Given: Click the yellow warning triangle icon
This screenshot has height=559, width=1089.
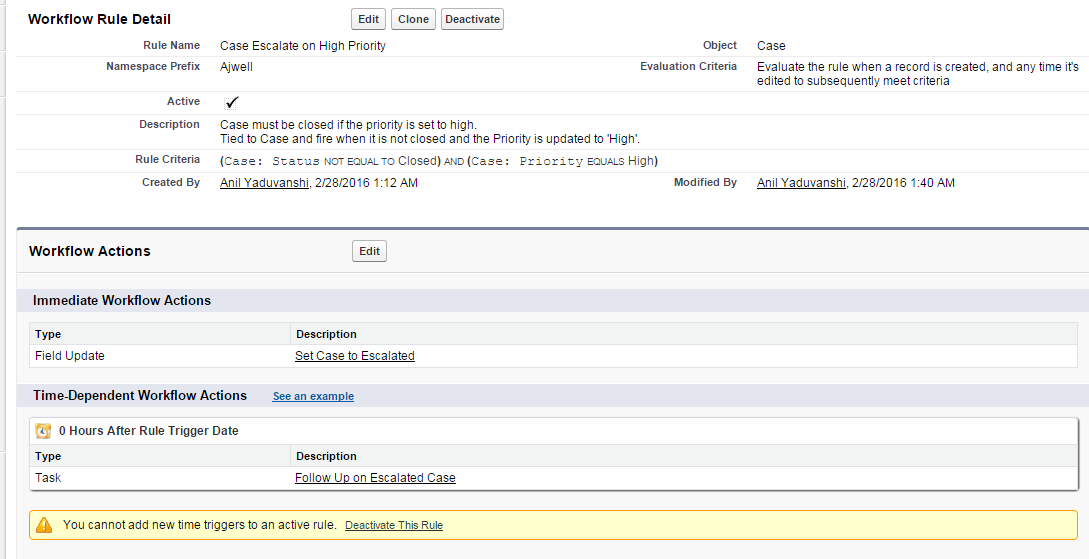Looking at the screenshot, I should click(44, 525).
